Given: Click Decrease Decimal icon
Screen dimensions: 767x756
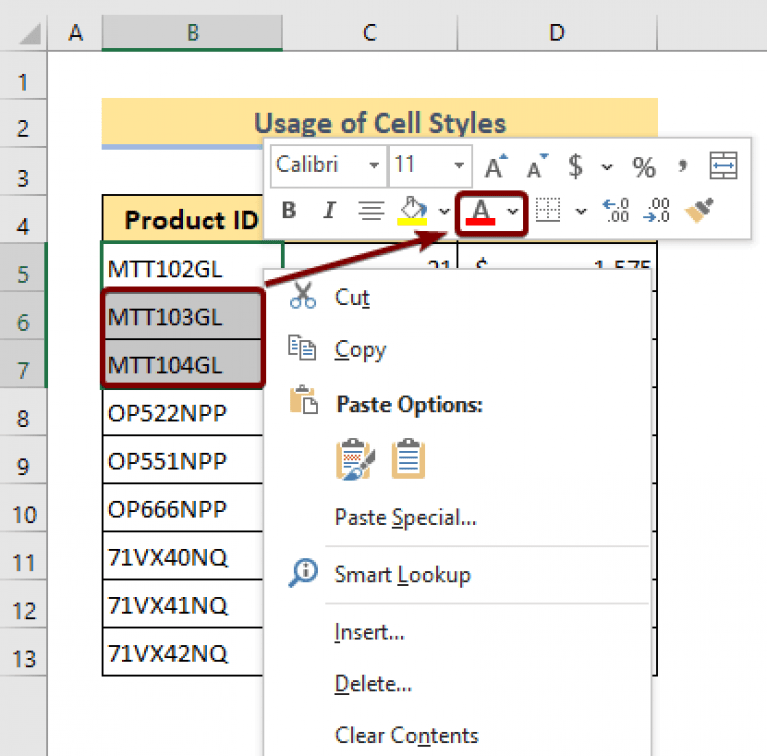Looking at the screenshot, I should 656,210.
